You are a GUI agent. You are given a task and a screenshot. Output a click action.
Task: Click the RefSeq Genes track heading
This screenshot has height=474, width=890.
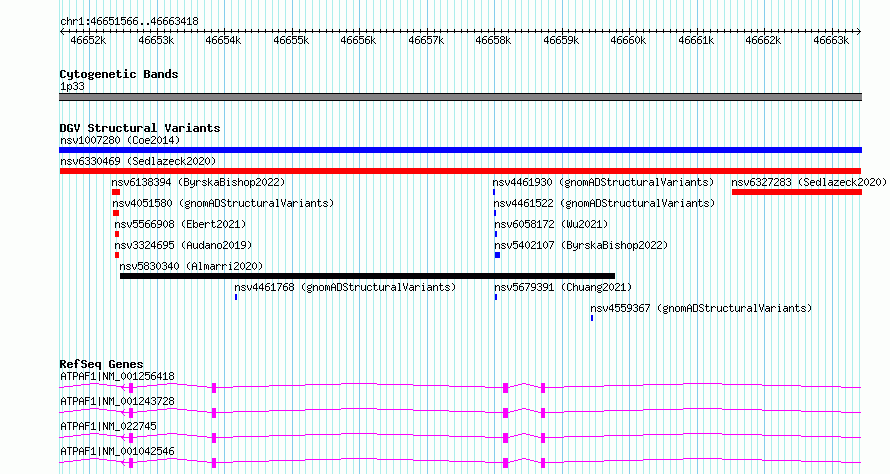click(x=101, y=364)
